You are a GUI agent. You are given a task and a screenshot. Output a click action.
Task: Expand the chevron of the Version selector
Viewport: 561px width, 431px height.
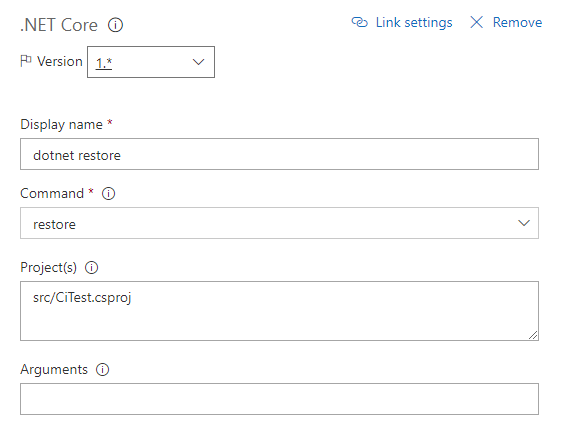pyautogui.click(x=198, y=62)
